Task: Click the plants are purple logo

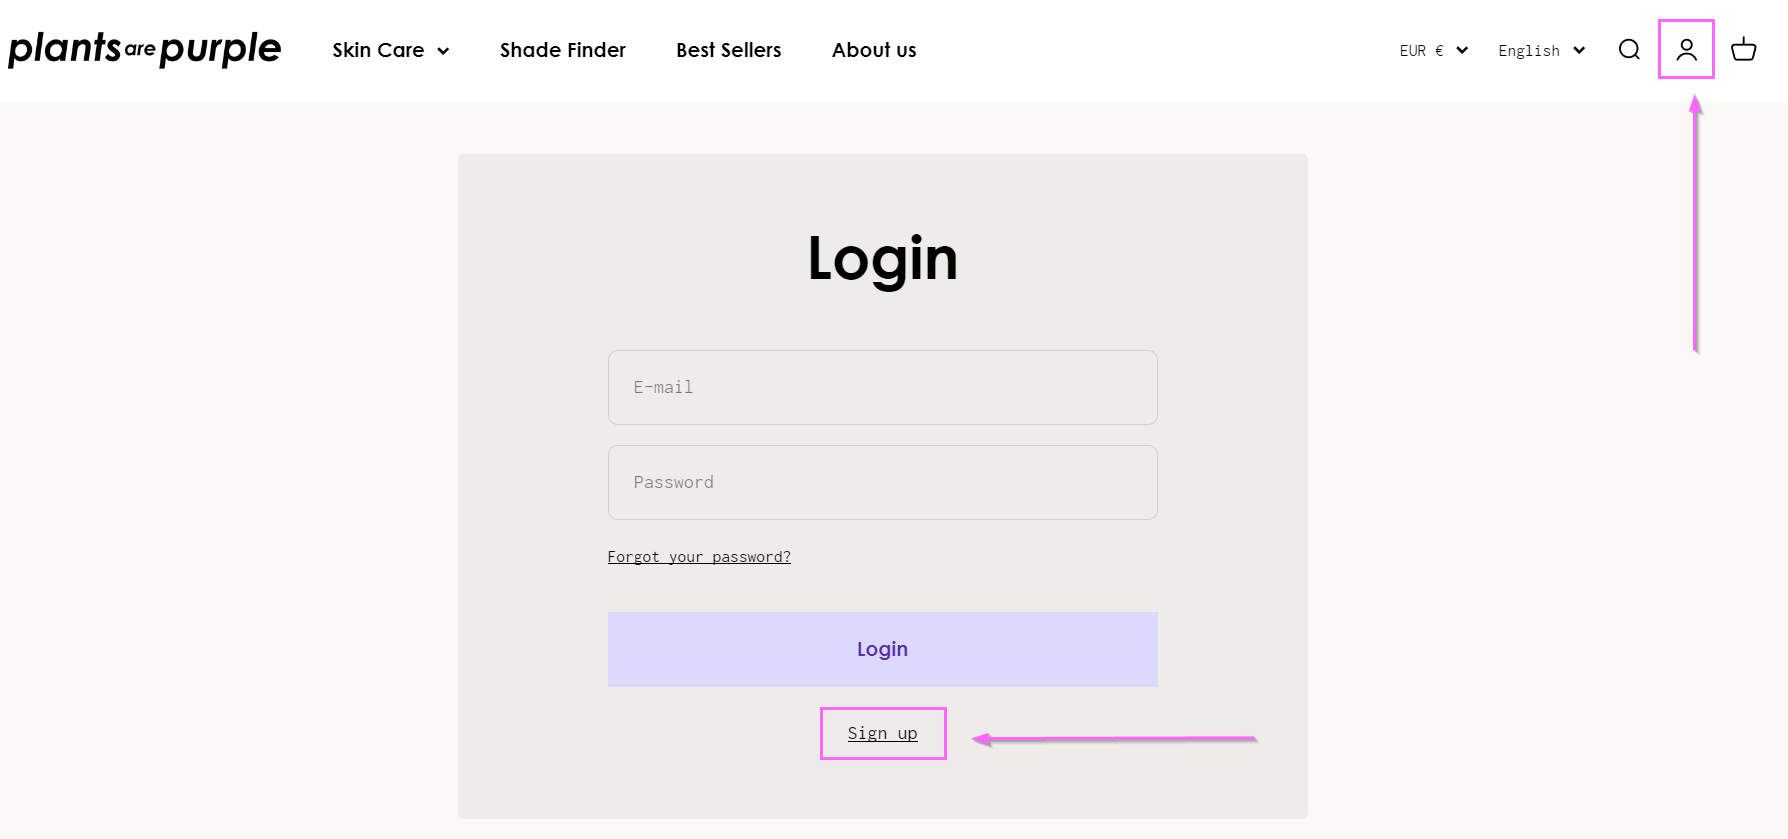Action: coord(145,49)
